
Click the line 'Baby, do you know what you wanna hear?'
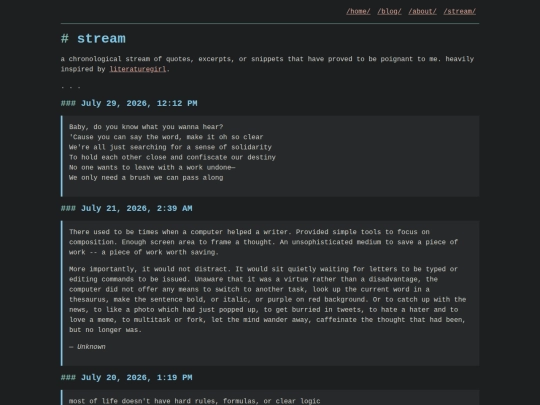146,127
